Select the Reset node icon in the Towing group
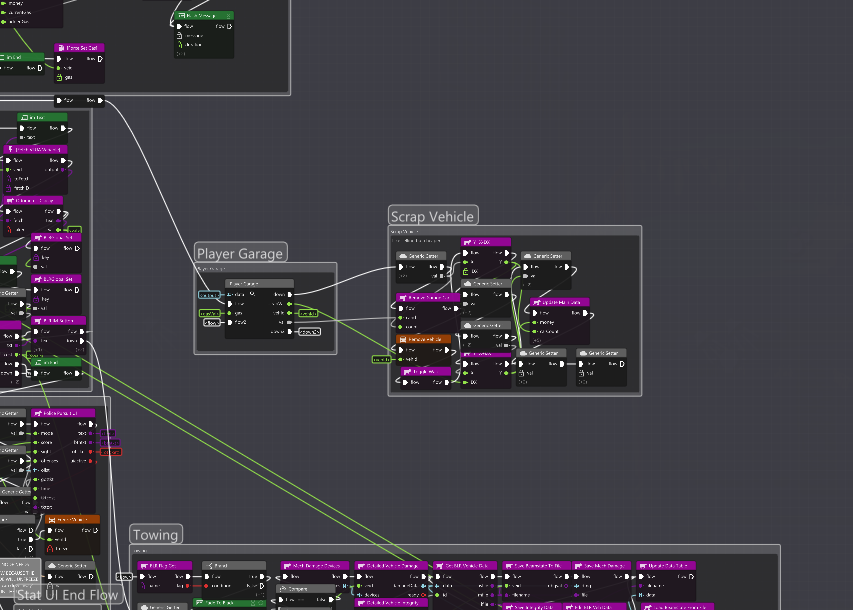853x610 pixels. tap(212, 565)
